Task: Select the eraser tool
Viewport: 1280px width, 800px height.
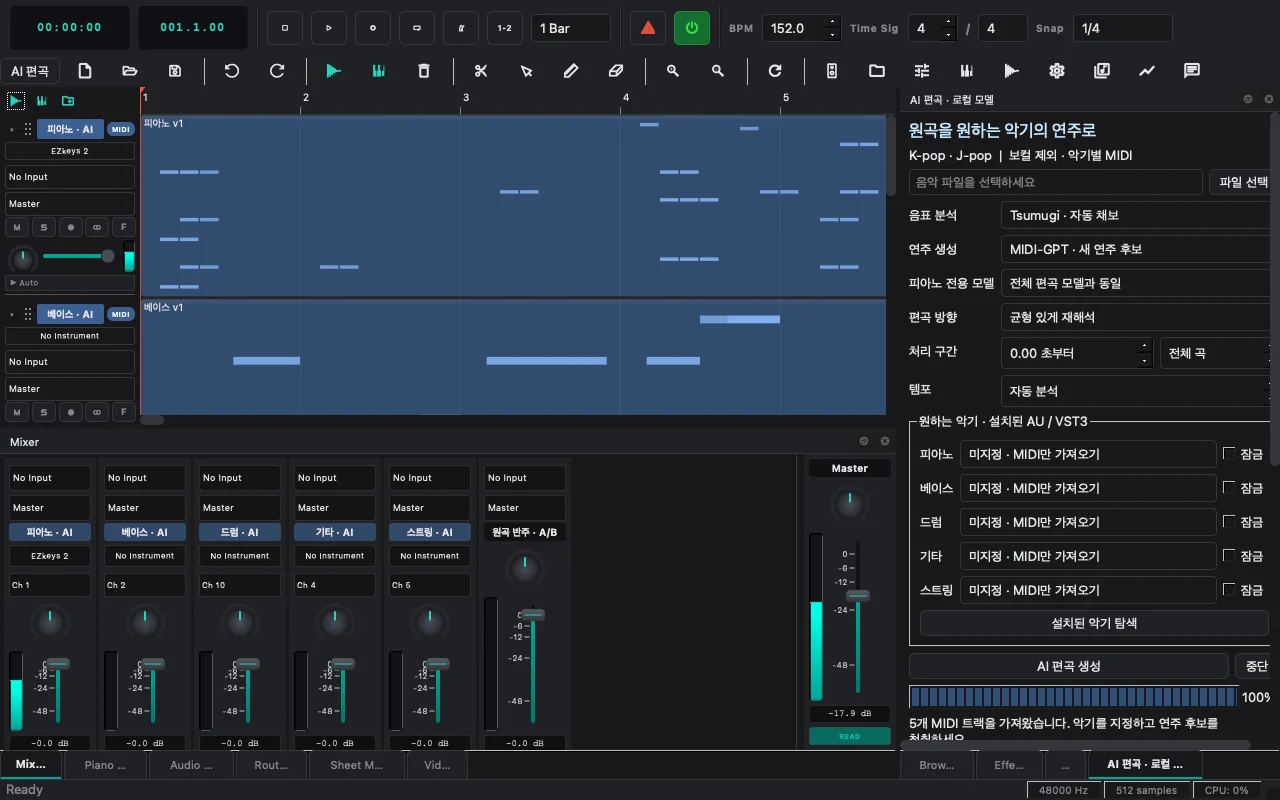Action: [x=616, y=71]
